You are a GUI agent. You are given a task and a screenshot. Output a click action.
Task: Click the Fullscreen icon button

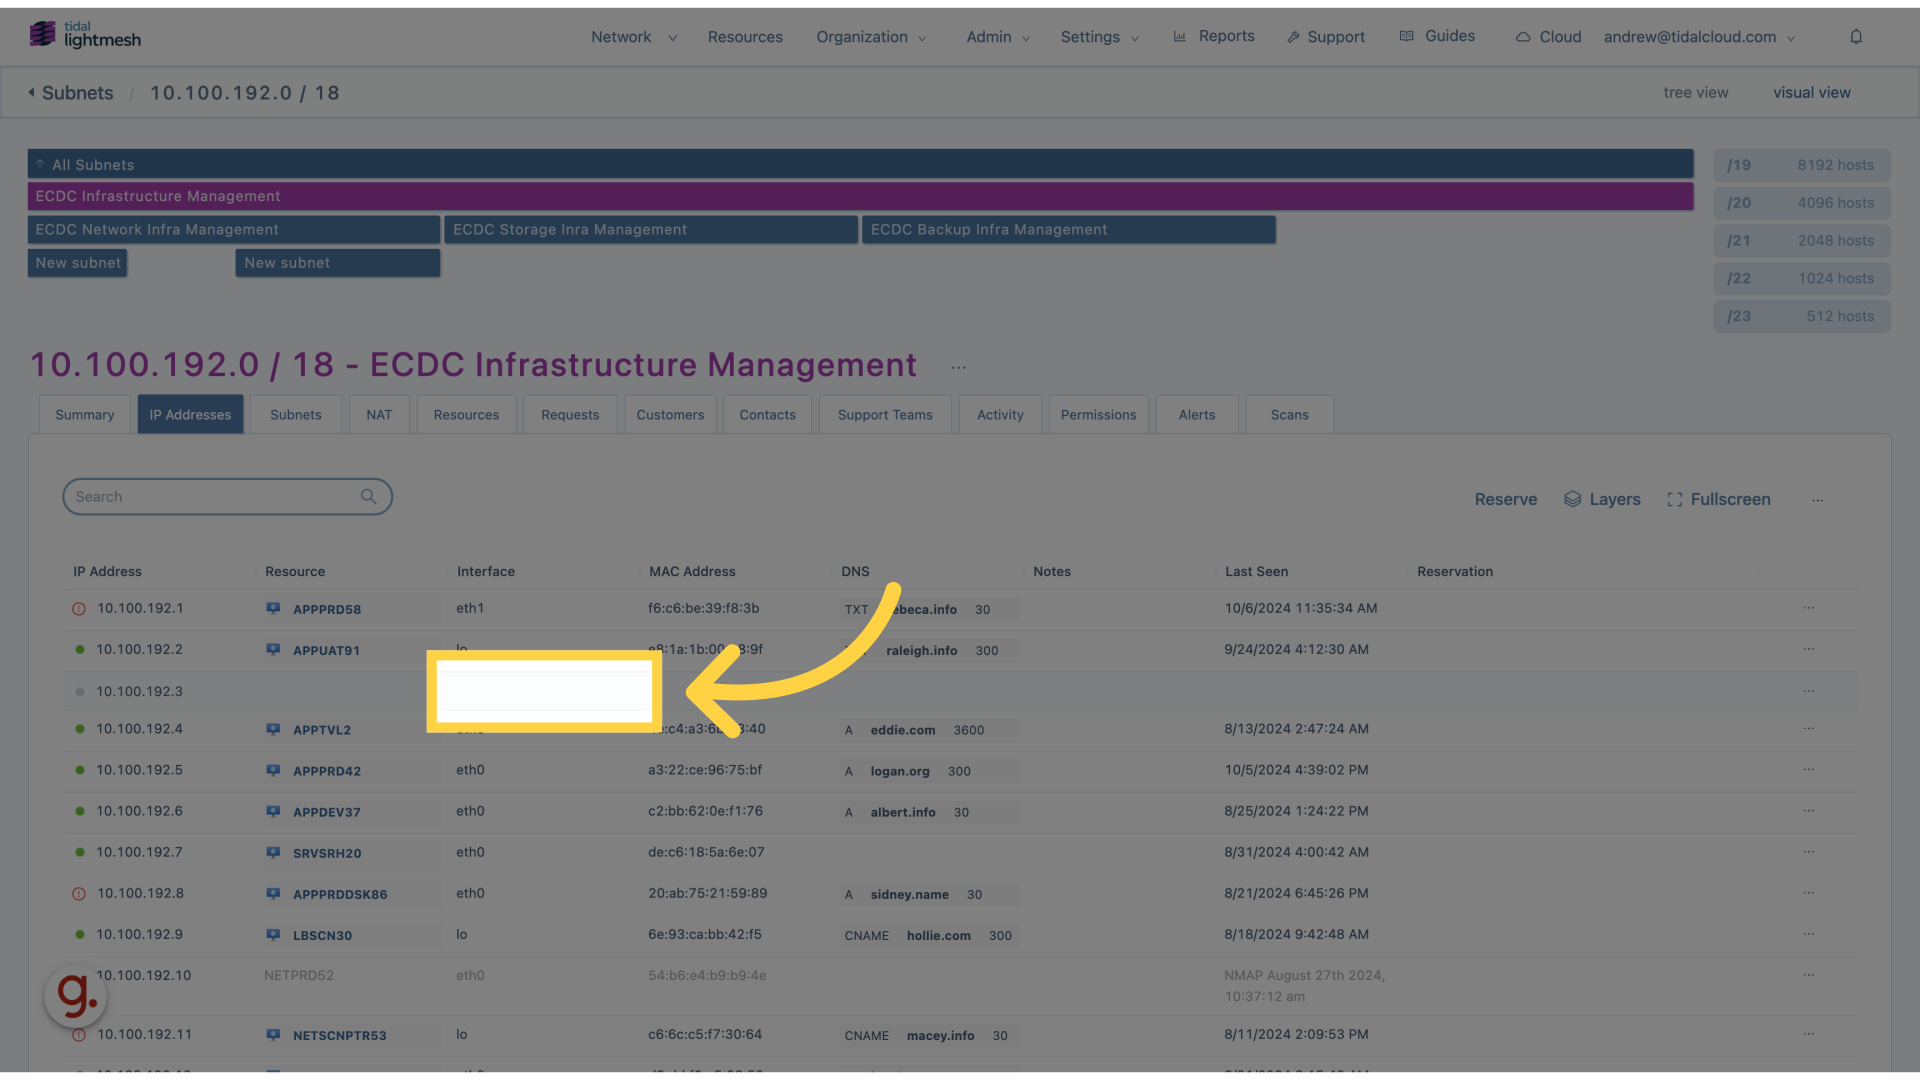[x=1675, y=498]
